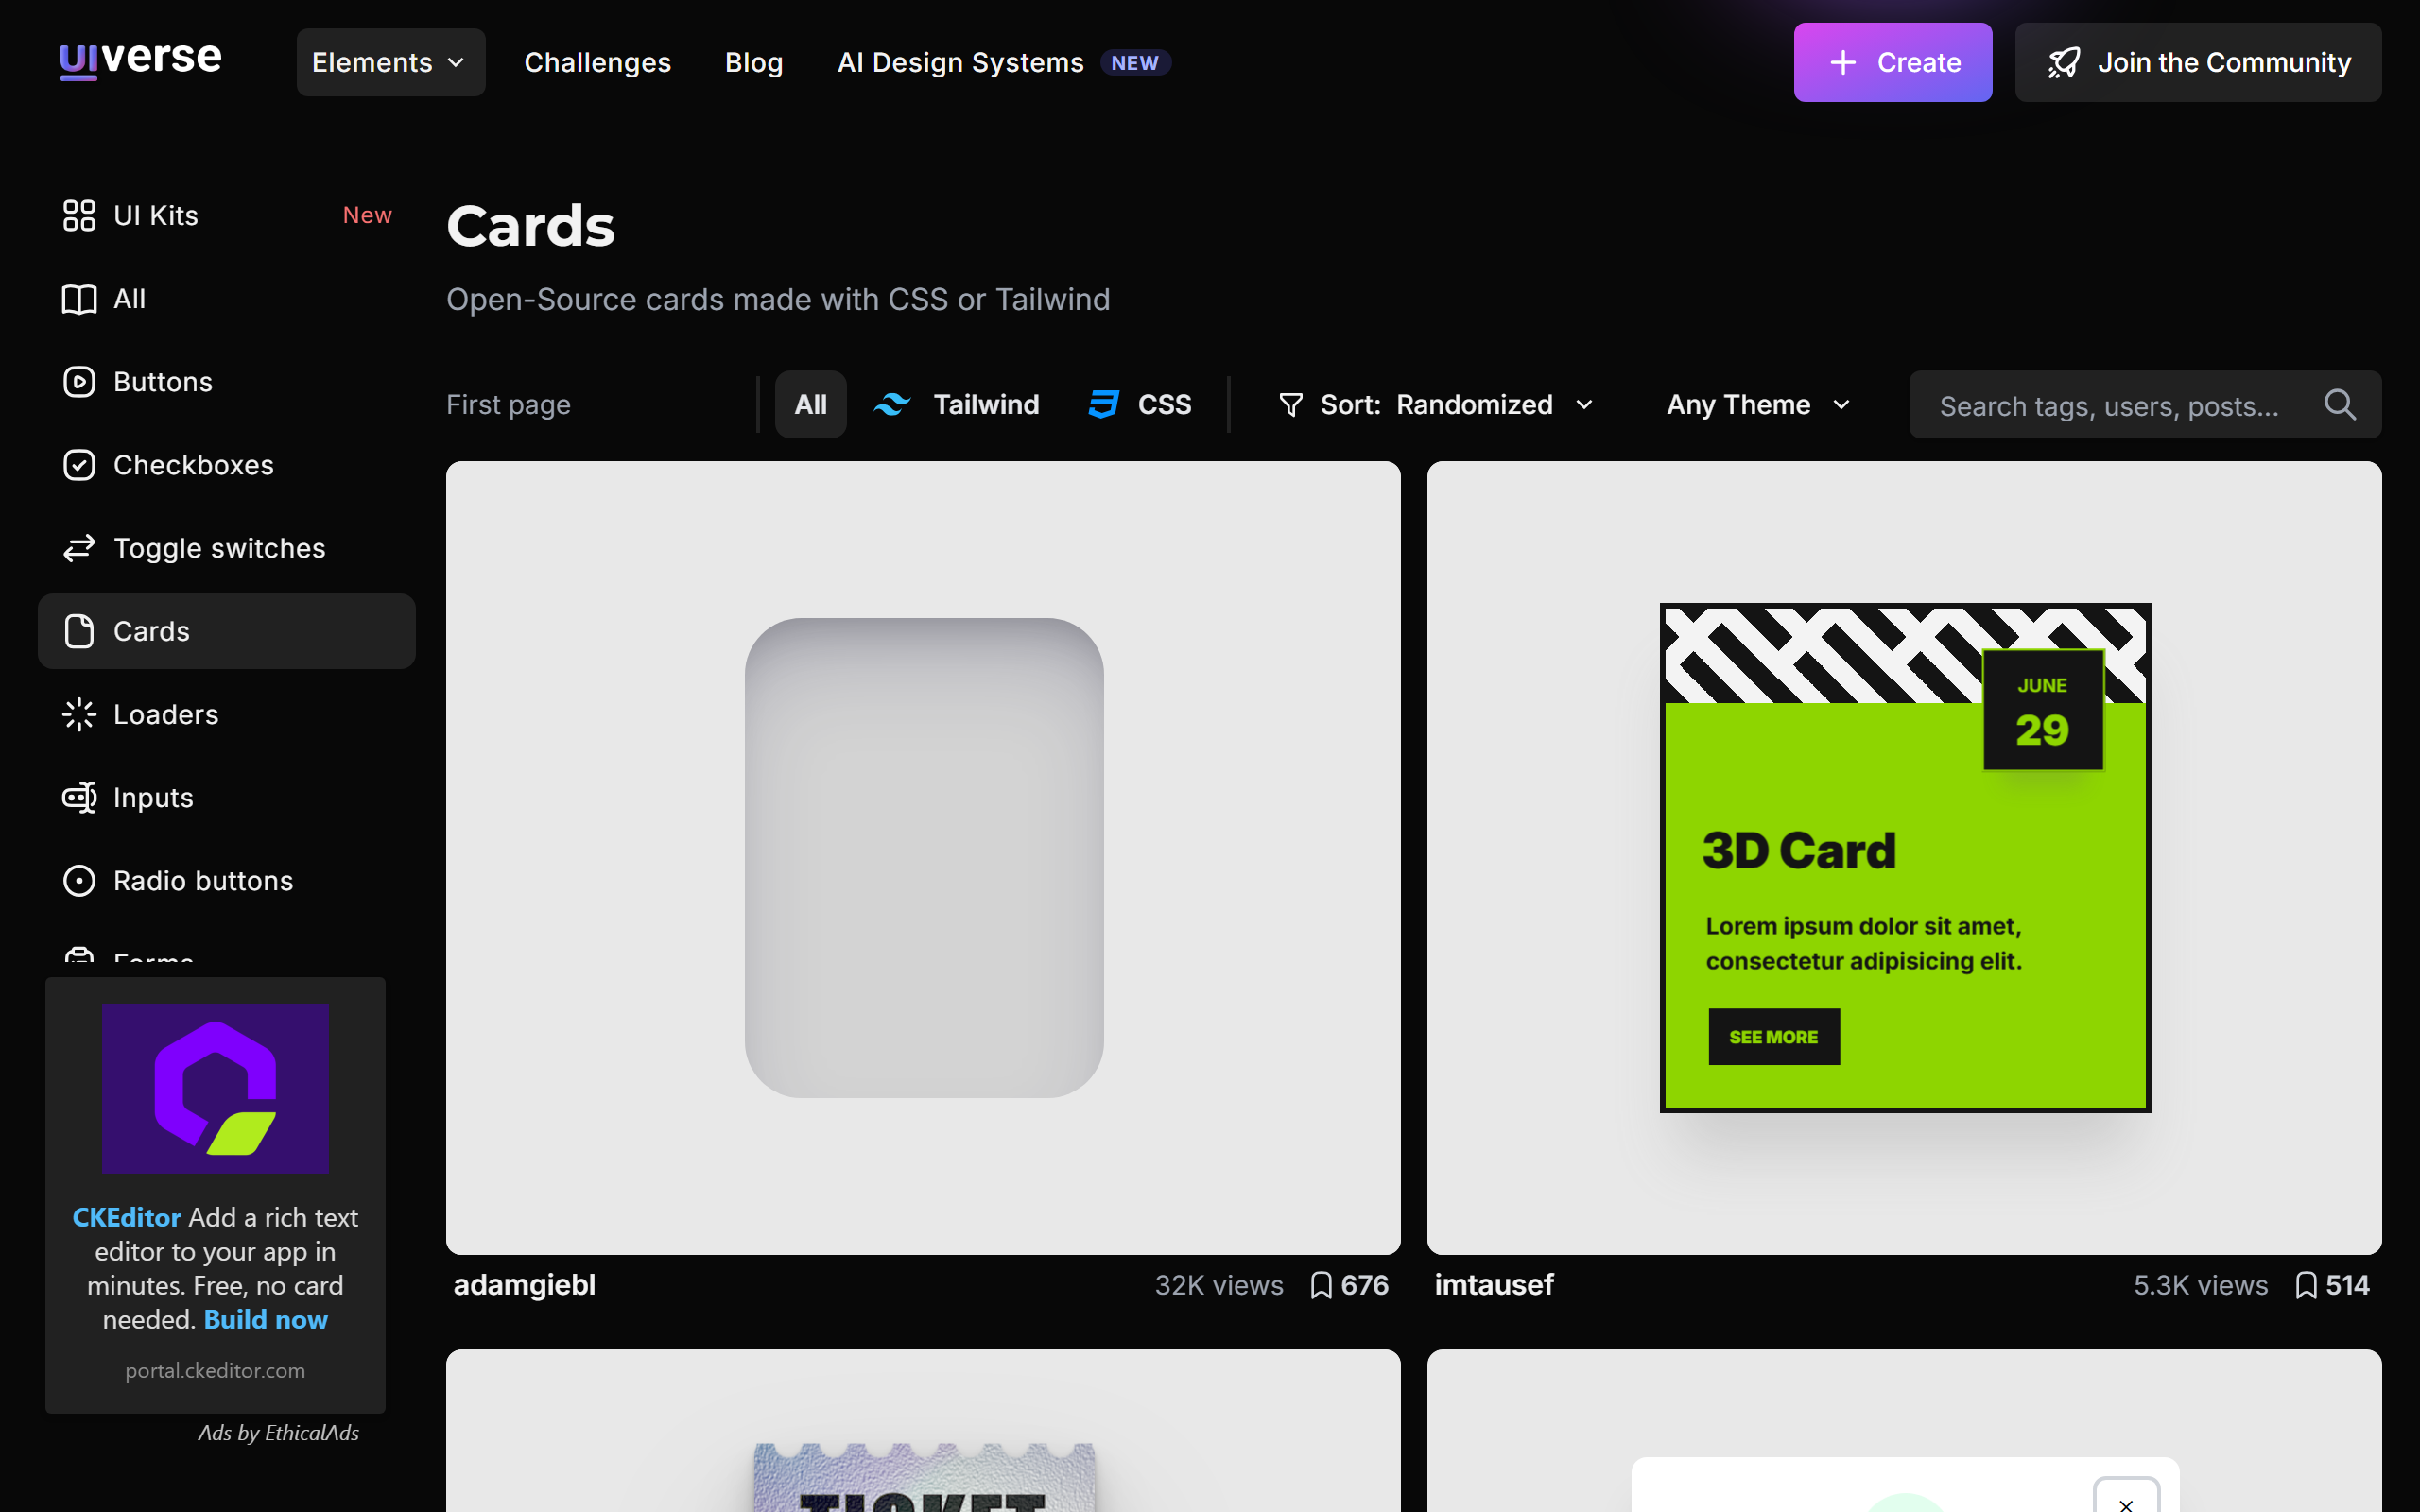Click the search magnifier icon
This screenshot has height=1512, width=2420.
2340,405
